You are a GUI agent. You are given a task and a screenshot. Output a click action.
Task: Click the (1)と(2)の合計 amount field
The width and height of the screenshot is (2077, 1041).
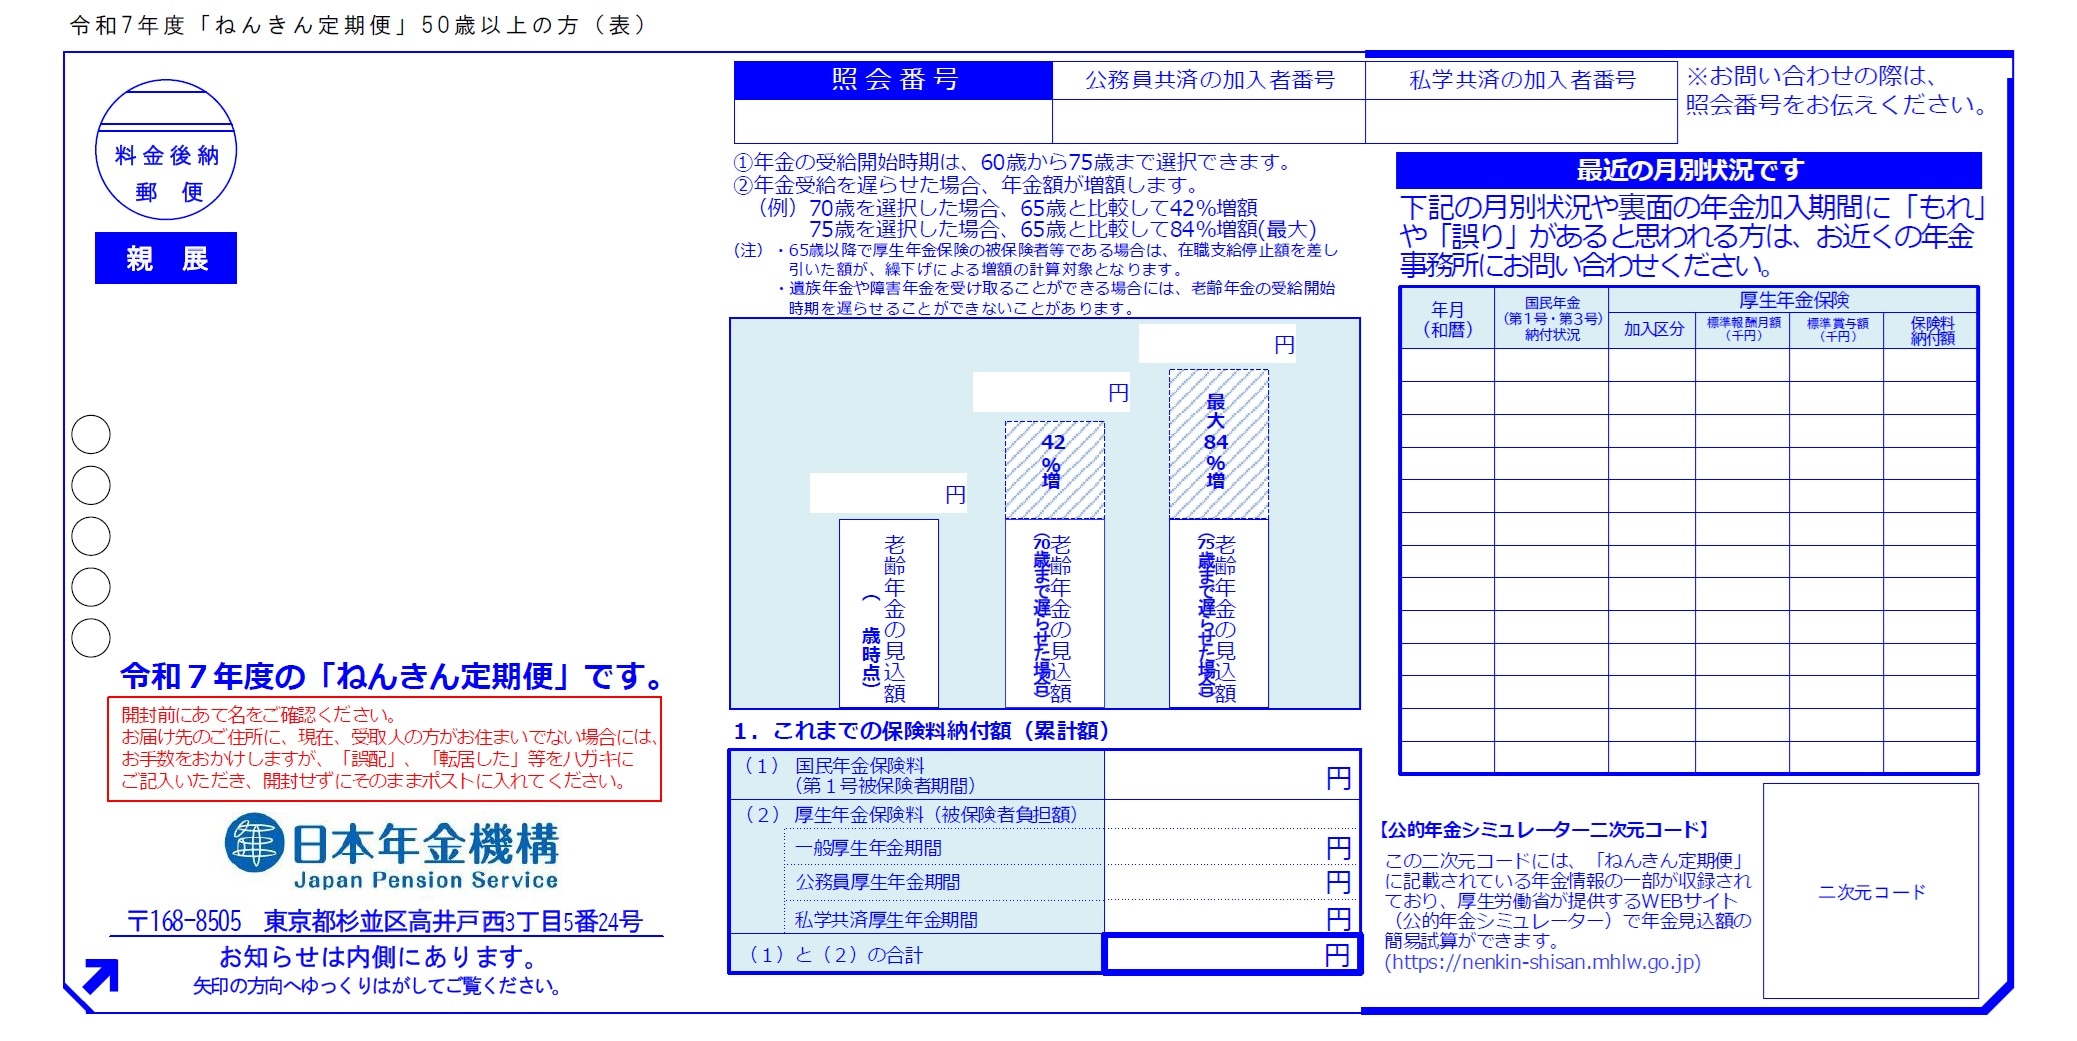pos(1231,954)
